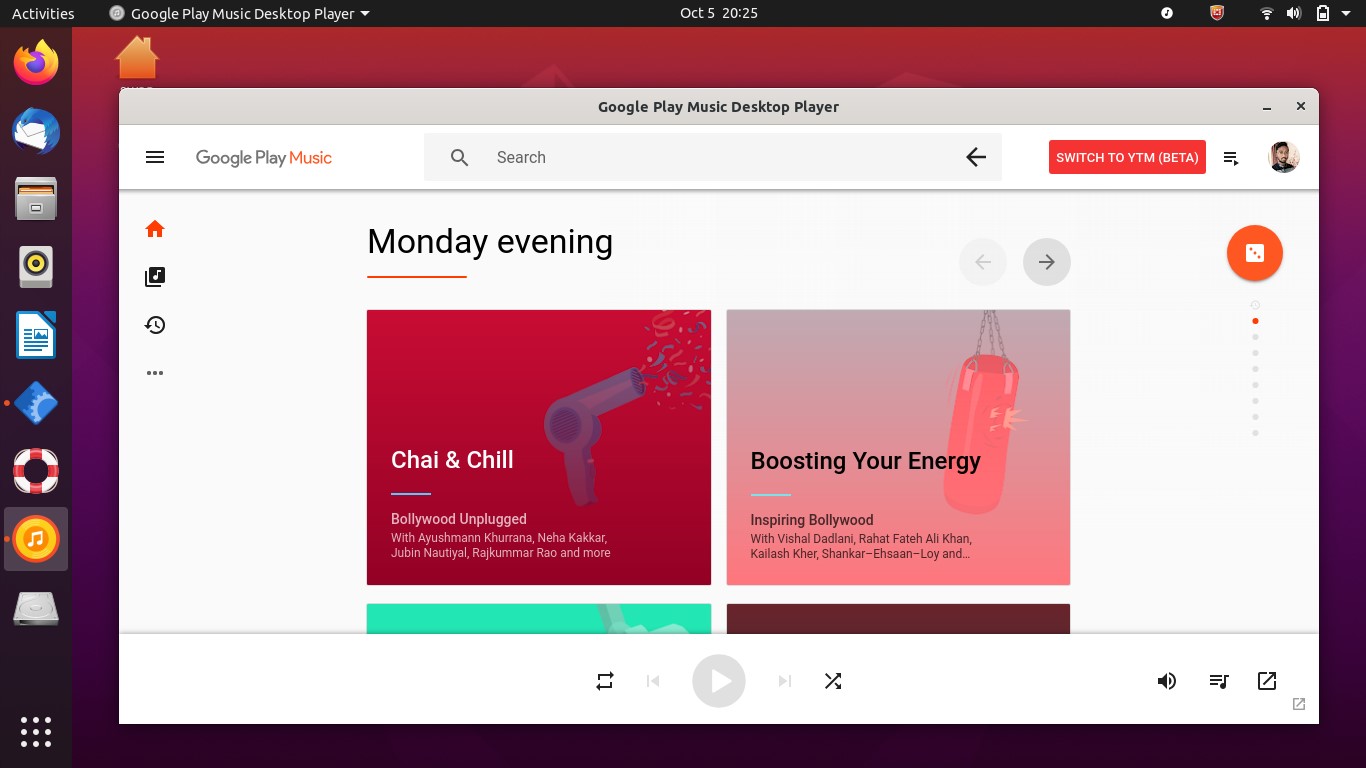Open Activities overview

(43, 13)
